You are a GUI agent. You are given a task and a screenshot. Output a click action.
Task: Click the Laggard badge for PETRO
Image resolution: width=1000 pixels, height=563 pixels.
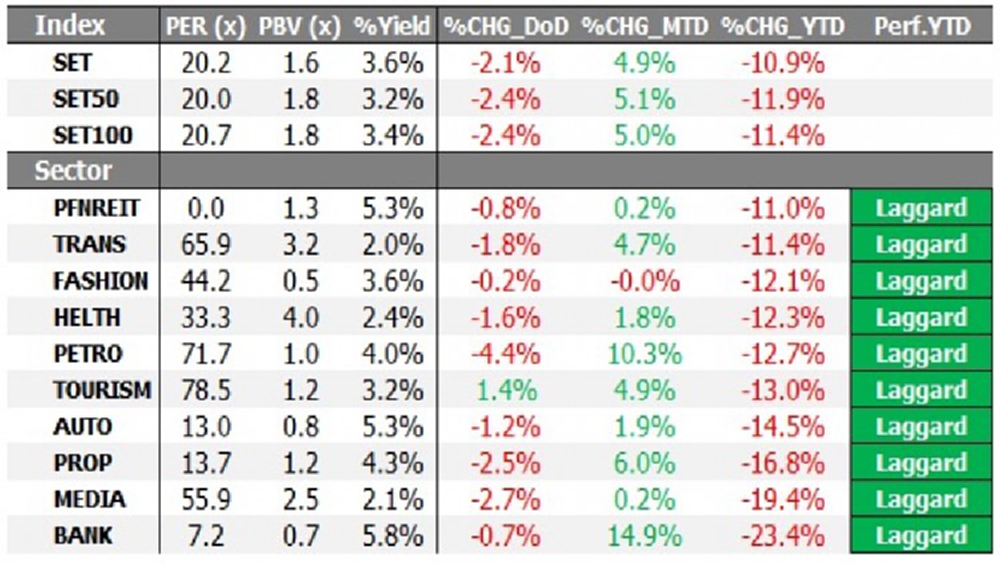click(922, 354)
